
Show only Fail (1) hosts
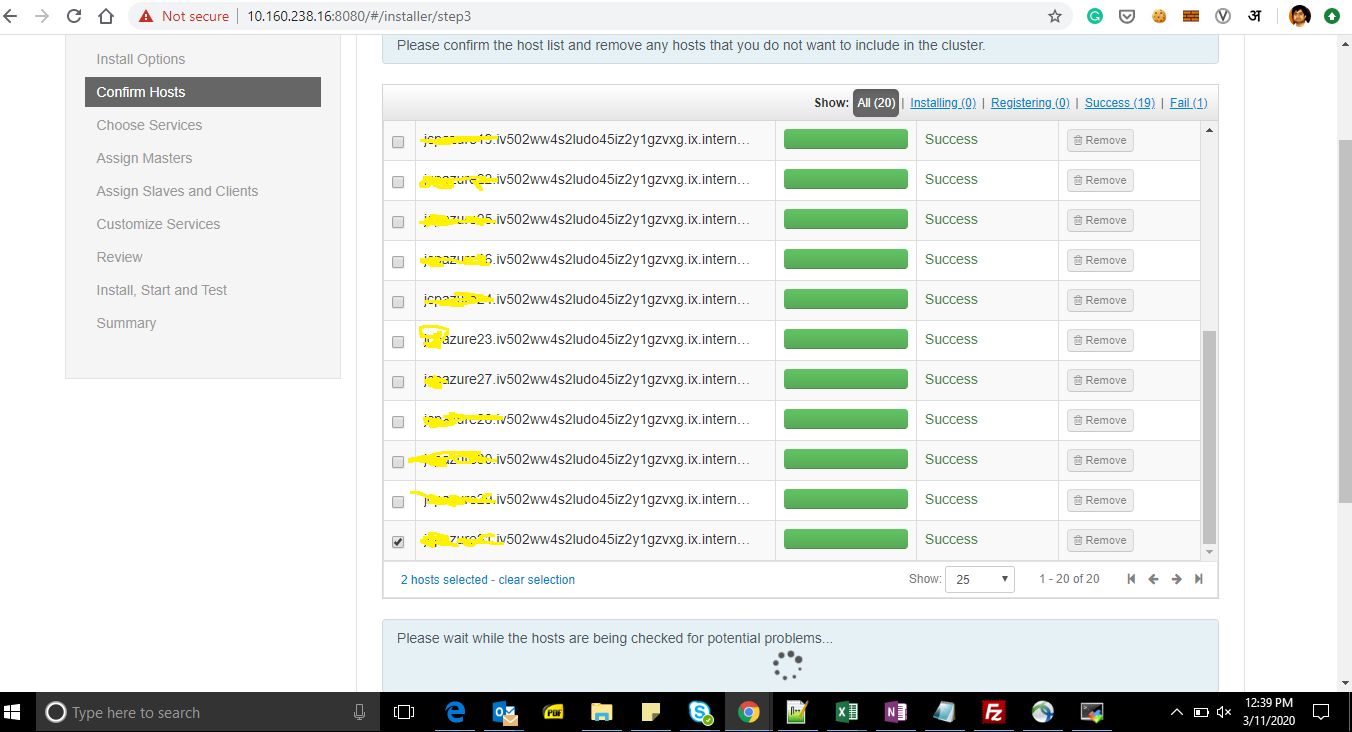(1188, 102)
